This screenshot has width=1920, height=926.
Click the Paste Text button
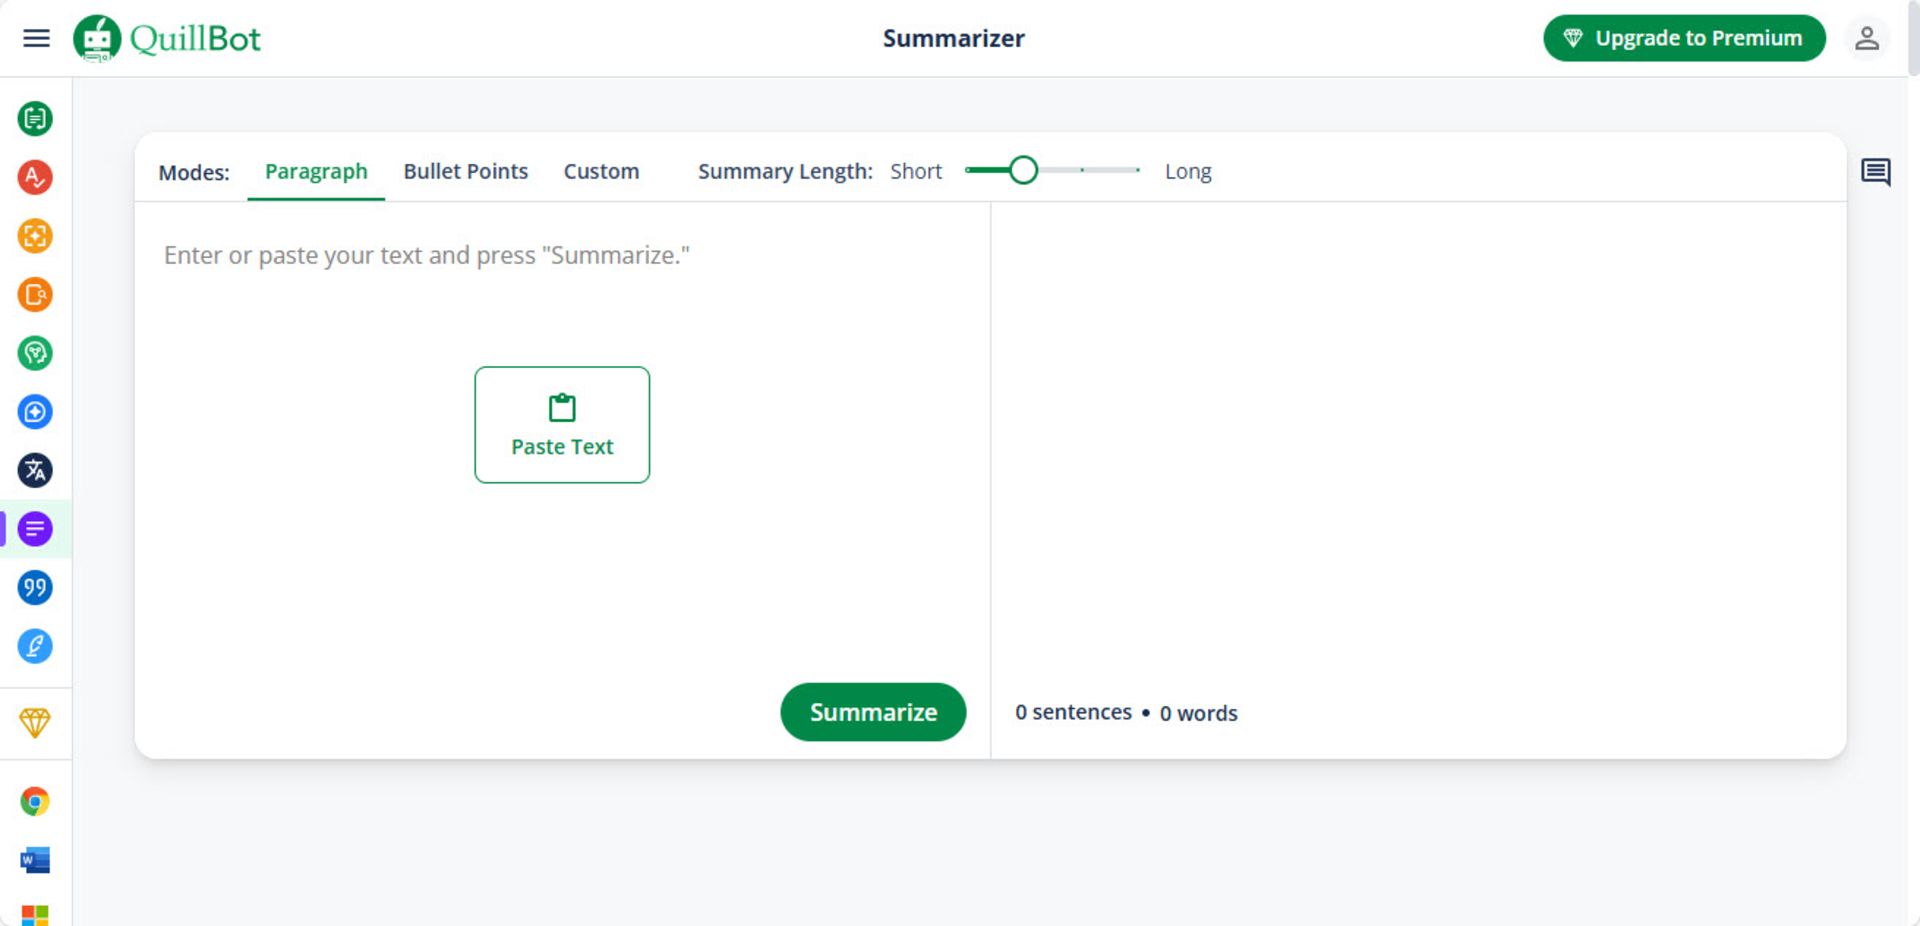point(562,425)
